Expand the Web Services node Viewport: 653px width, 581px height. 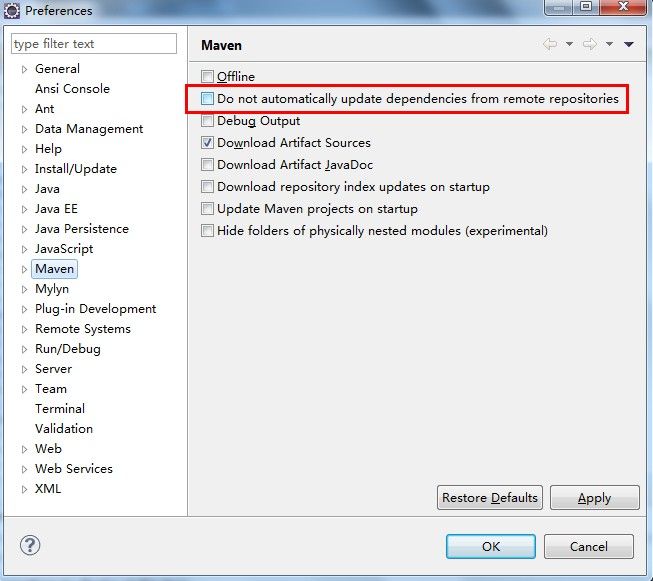pyautogui.click(x=25, y=469)
